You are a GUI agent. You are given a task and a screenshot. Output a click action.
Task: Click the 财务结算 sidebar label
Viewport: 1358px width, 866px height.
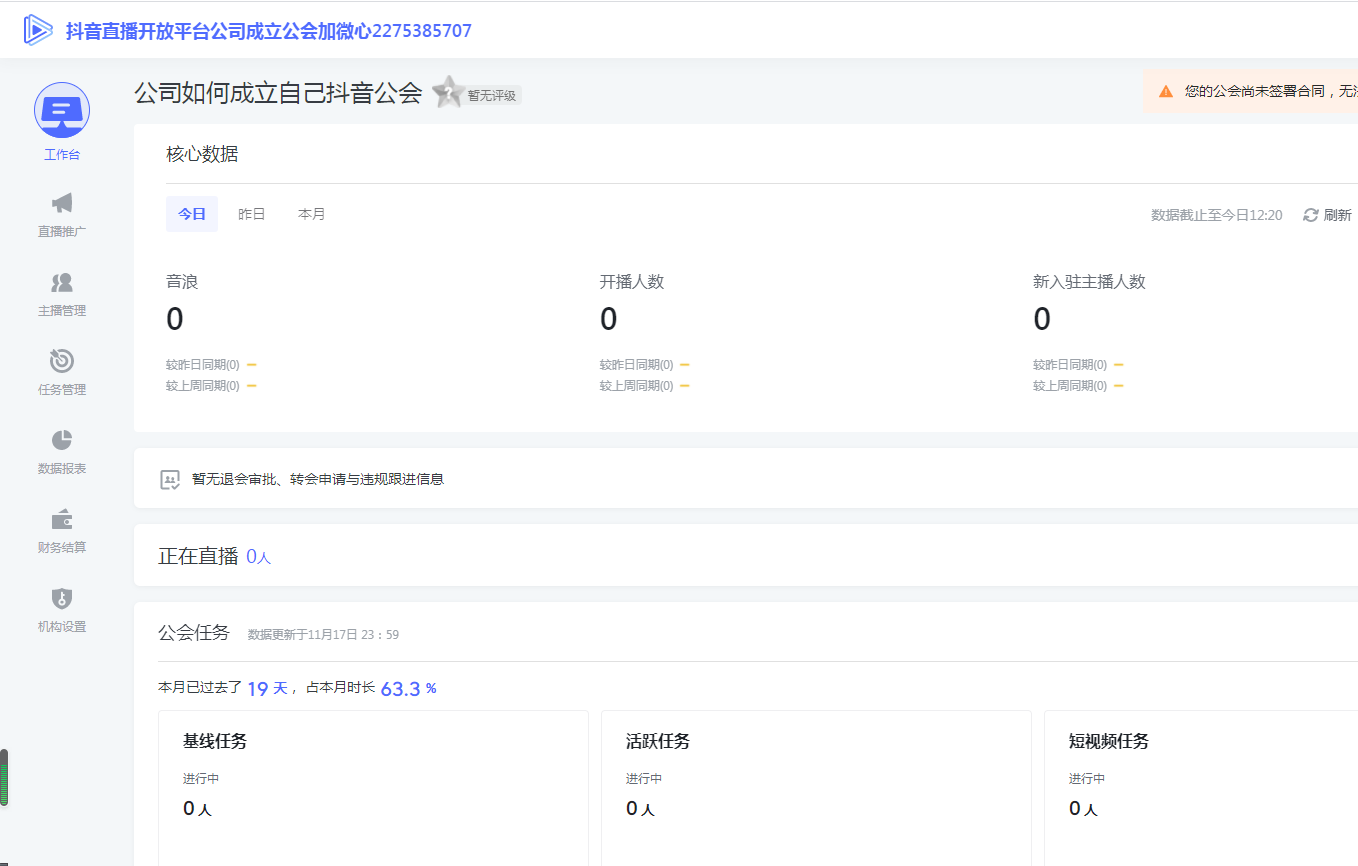click(x=62, y=548)
